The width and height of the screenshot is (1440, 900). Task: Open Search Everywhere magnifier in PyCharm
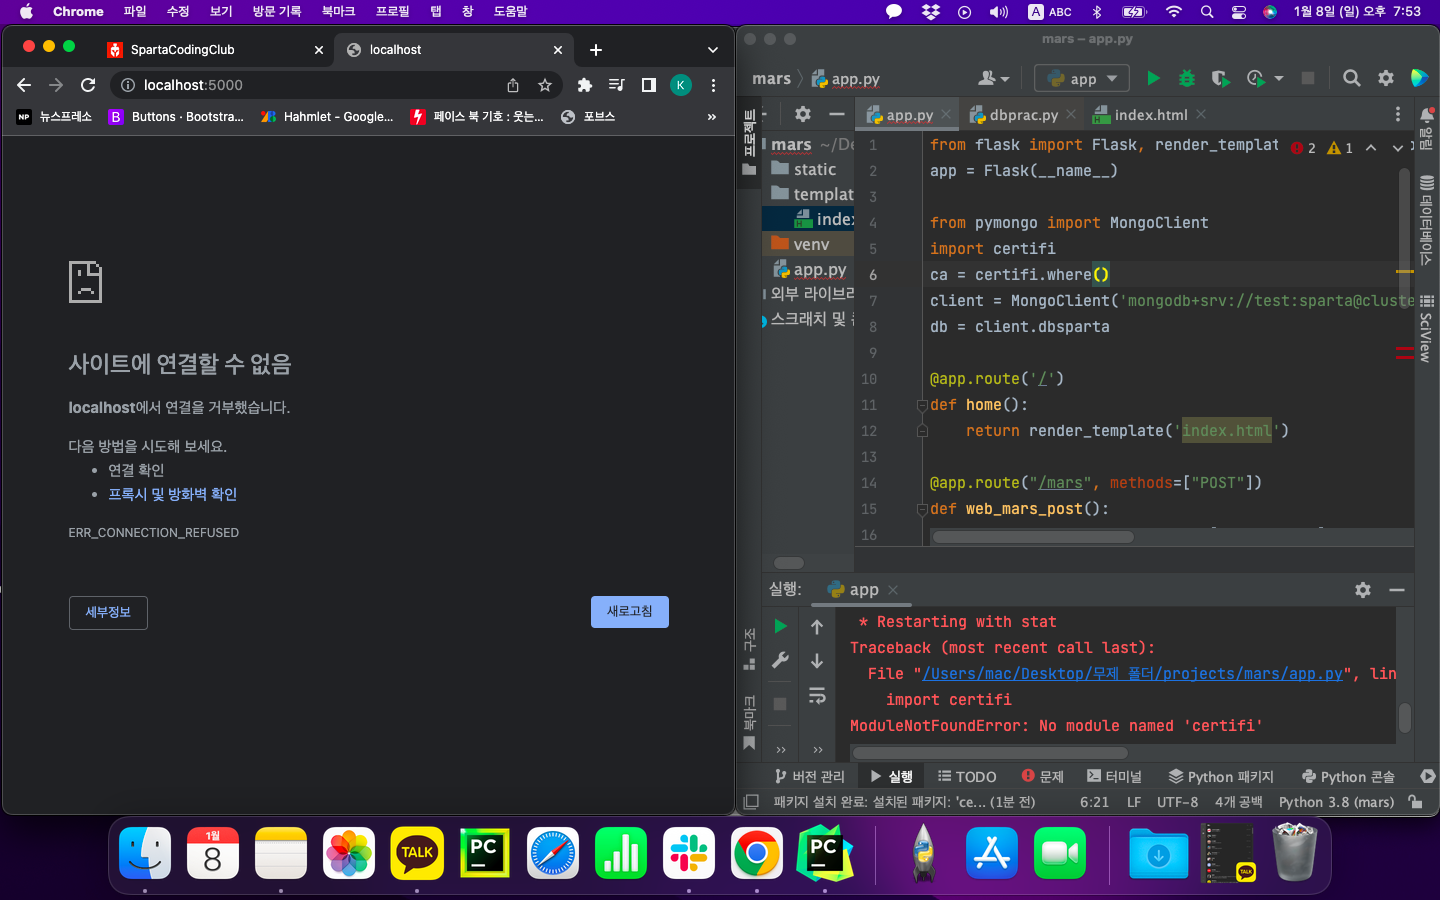tap(1352, 78)
